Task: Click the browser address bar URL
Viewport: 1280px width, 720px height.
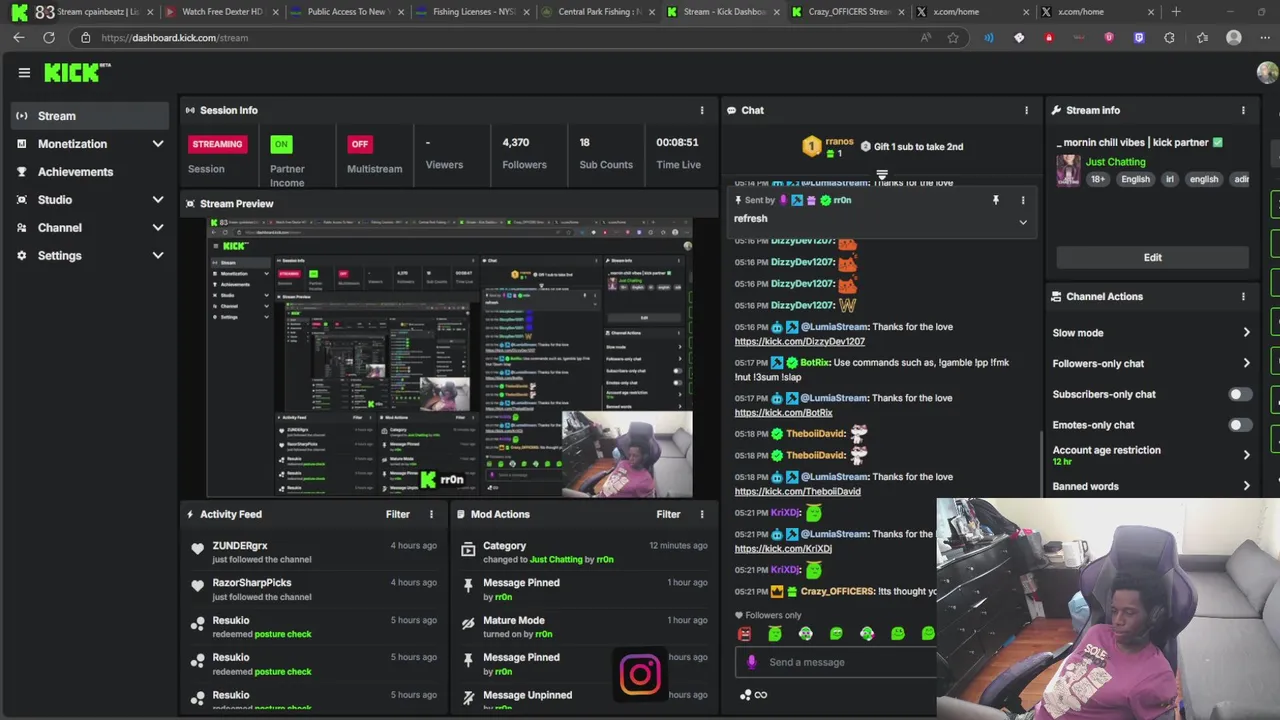Action: coord(175,38)
